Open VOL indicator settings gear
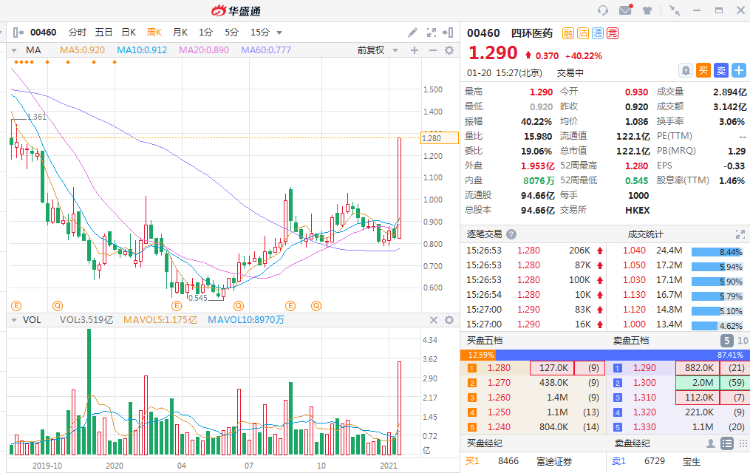750x473 pixels. (x=449, y=320)
